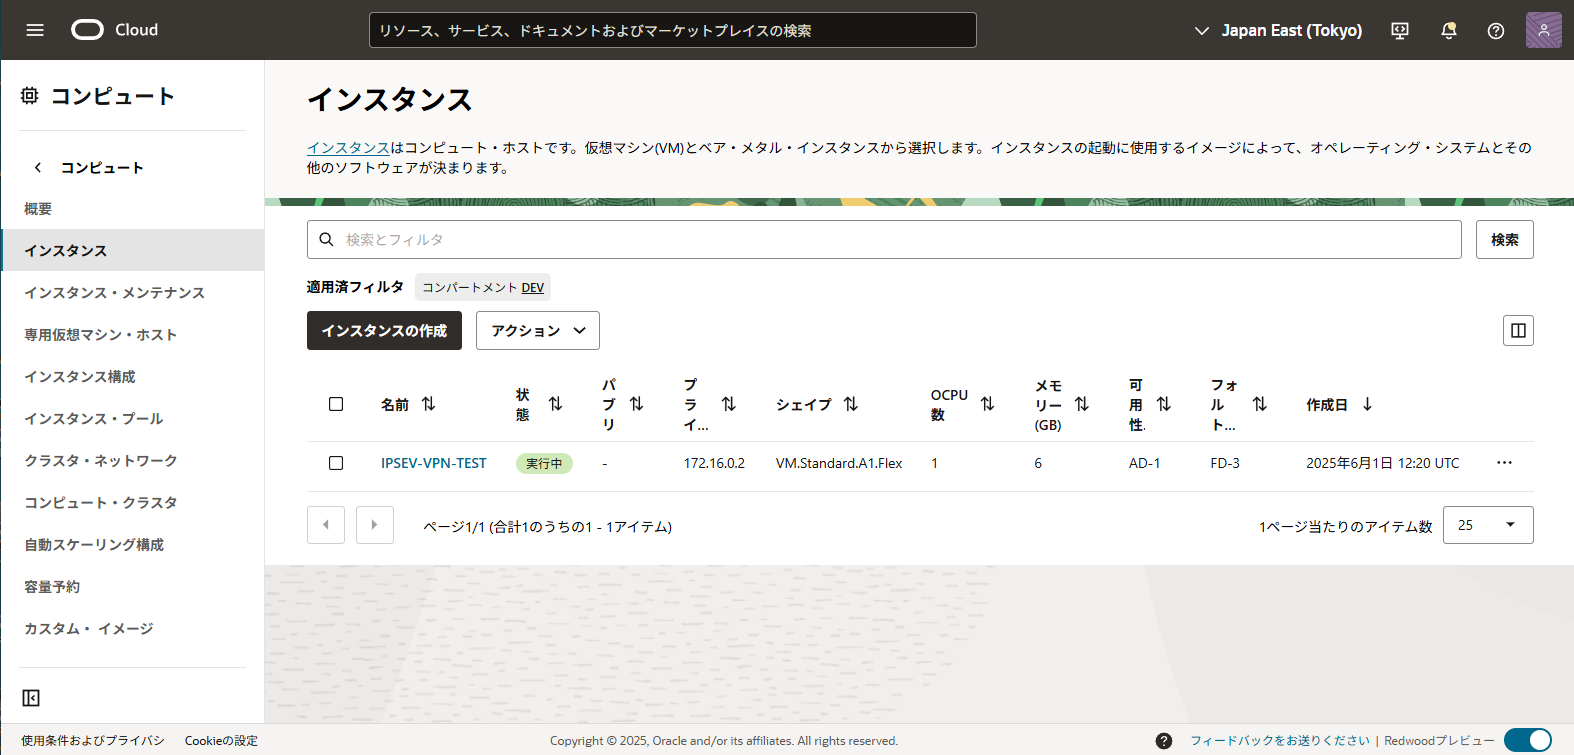Screen dimensions: 1574x755
Task: Open the IPSEV-VPN-TEST instance link
Action: (434, 463)
